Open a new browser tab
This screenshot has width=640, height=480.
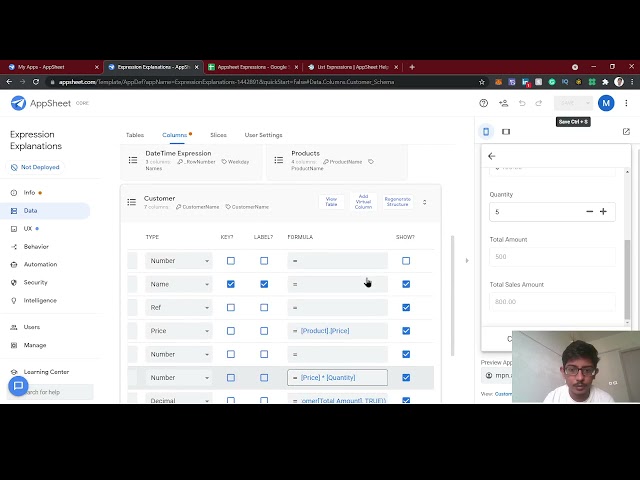(x=412, y=67)
